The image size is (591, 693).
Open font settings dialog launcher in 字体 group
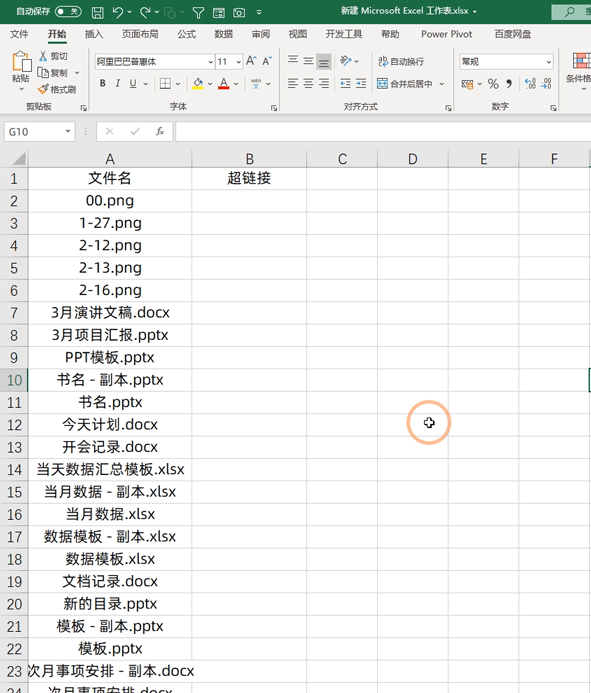(x=274, y=108)
